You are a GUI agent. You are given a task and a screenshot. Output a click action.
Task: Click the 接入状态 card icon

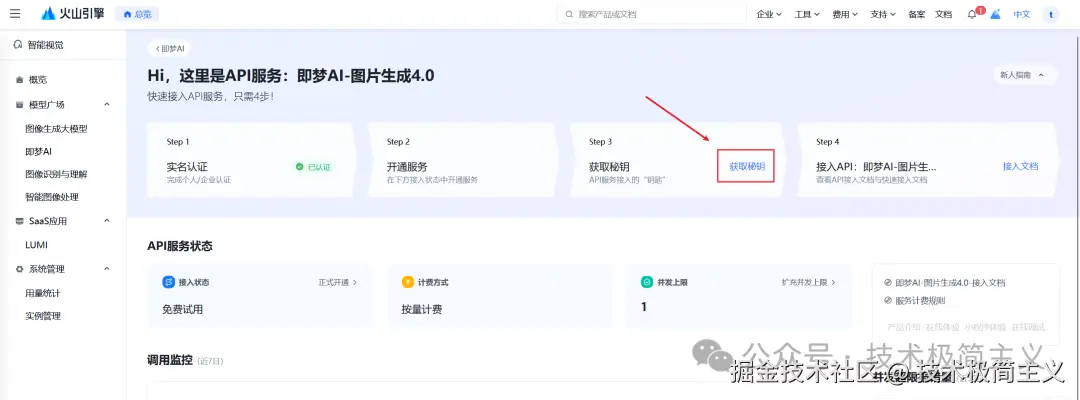(168, 282)
